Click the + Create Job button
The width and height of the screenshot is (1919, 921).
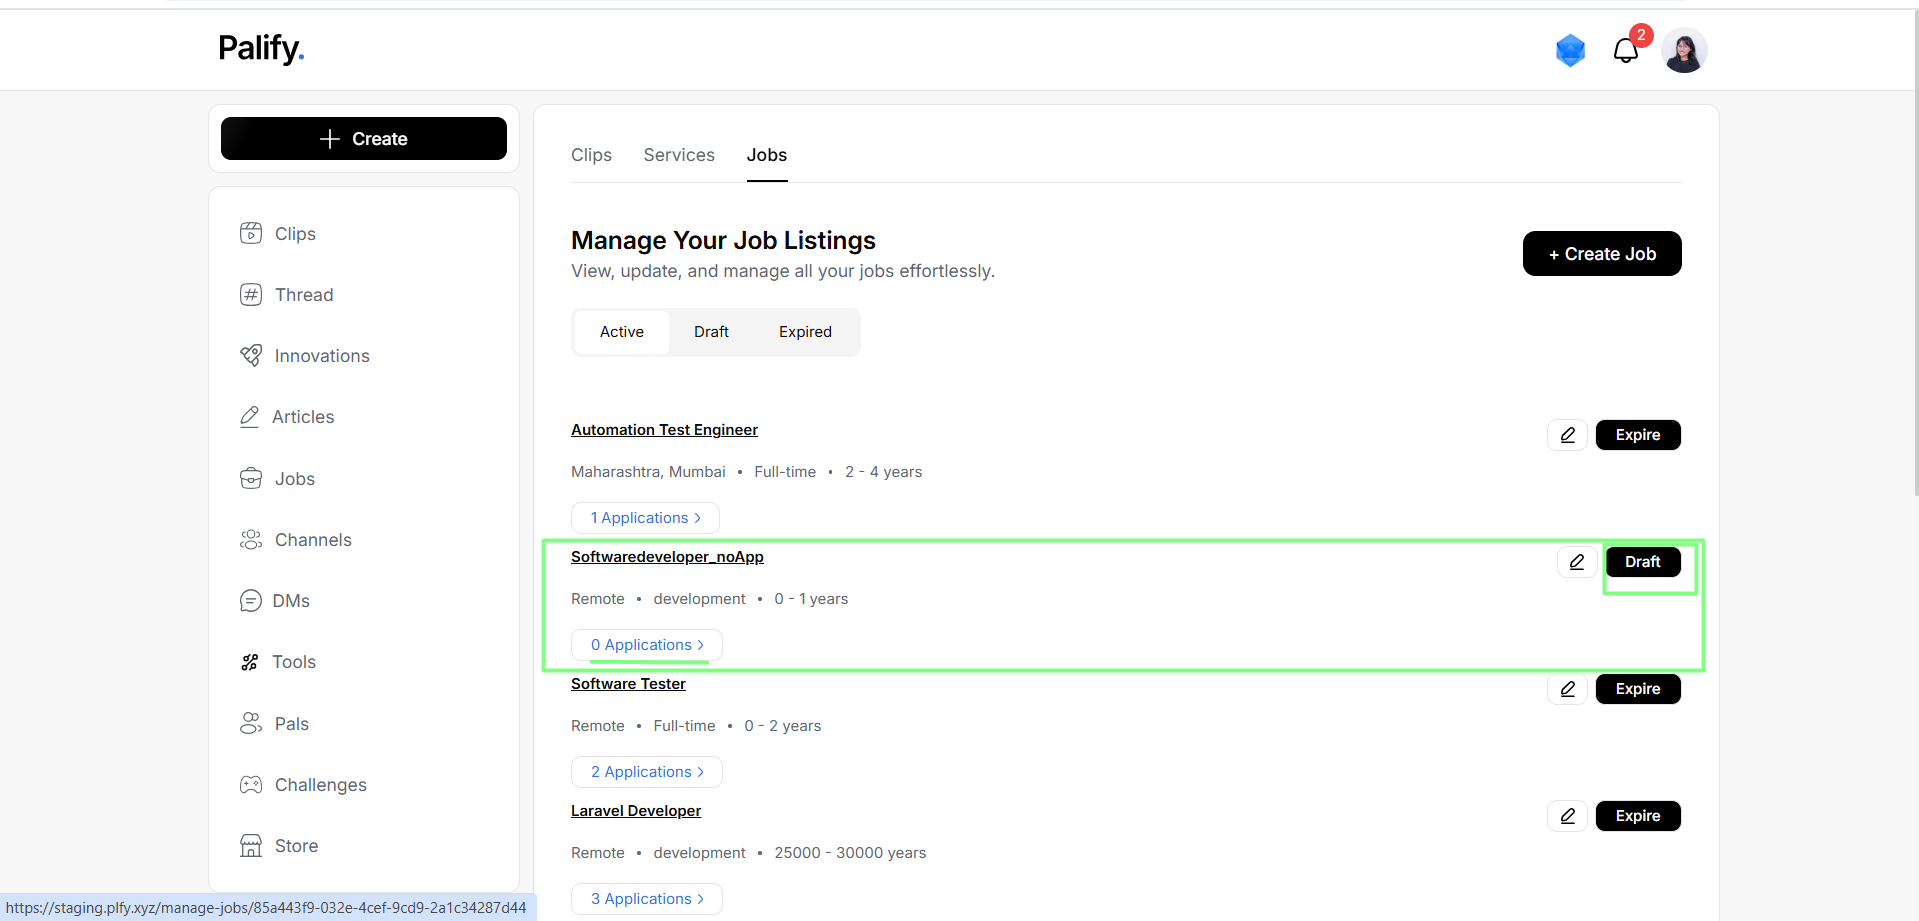pyautogui.click(x=1602, y=254)
